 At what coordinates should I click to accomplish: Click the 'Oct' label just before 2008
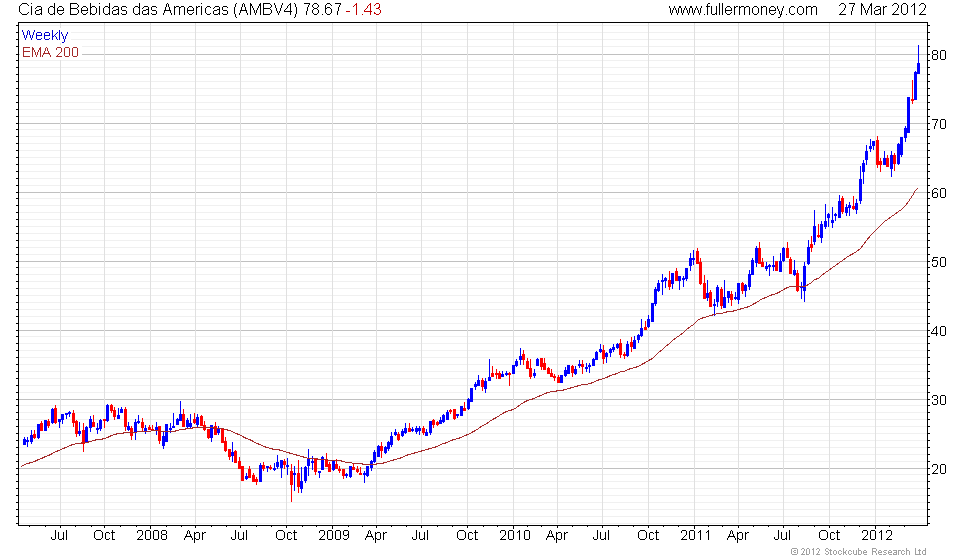pyautogui.click(x=104, y=536)
